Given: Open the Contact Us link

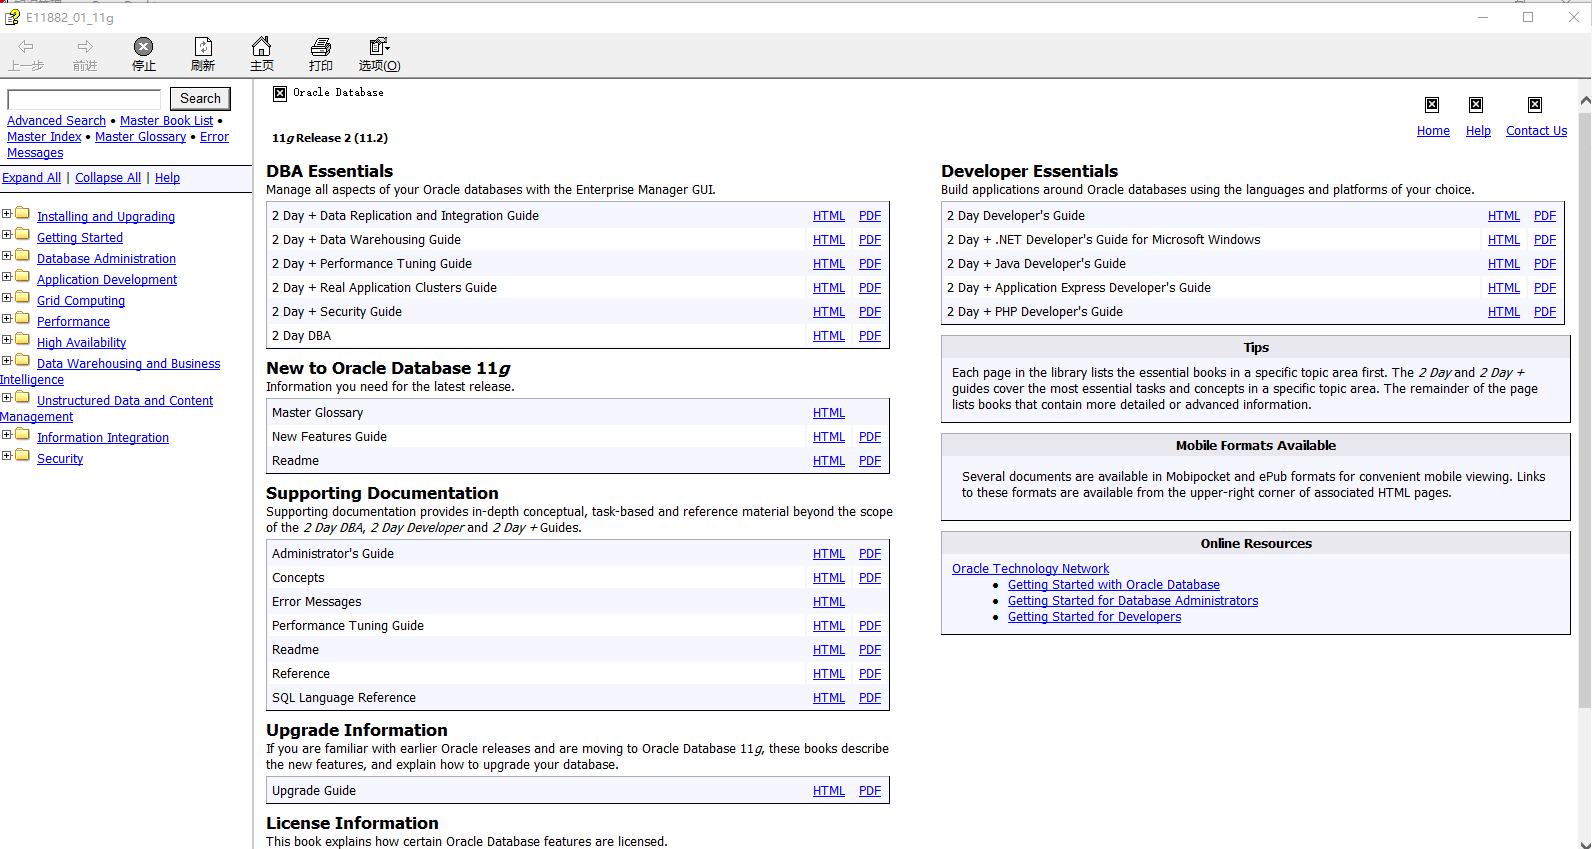Looking at the screenshot, I should [x=1536, y=131].
